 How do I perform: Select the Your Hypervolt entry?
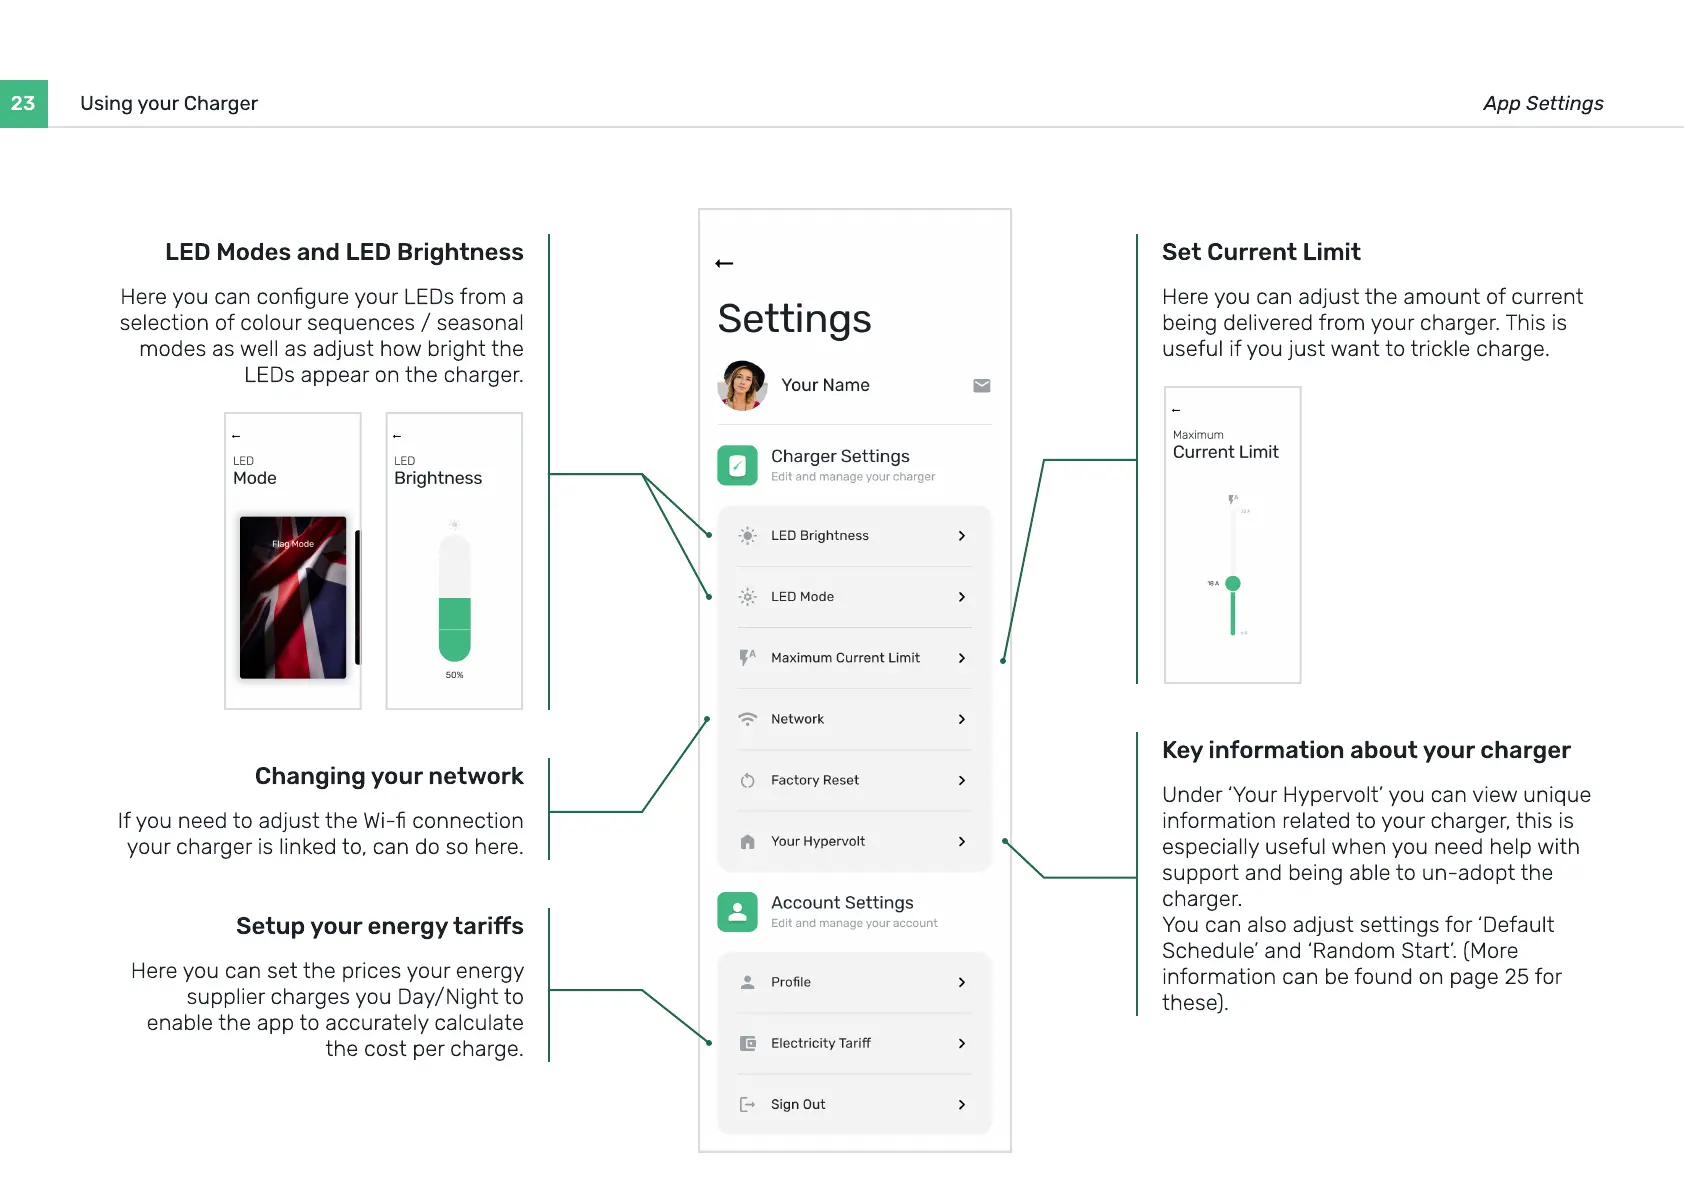coord(817,841)
